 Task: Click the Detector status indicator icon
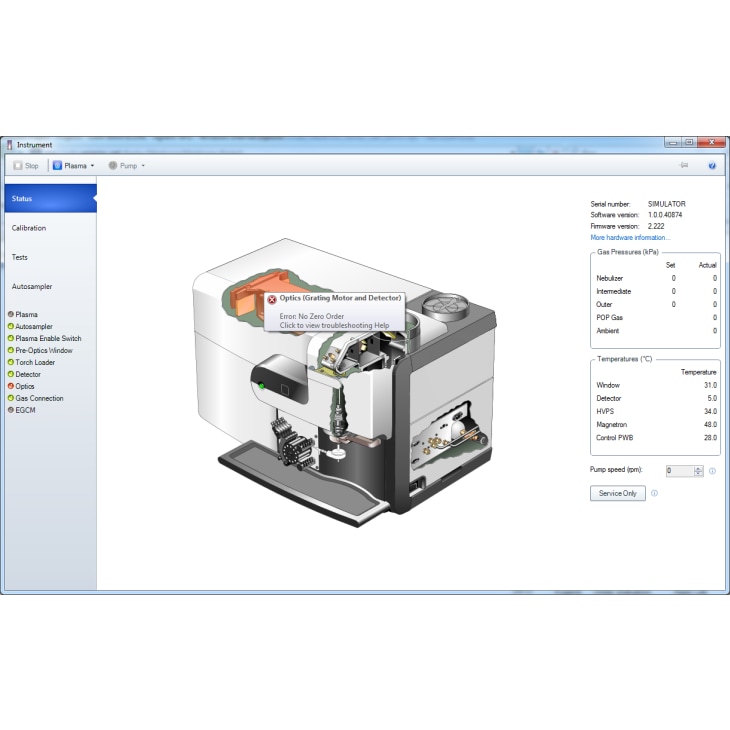click(11, 374)
